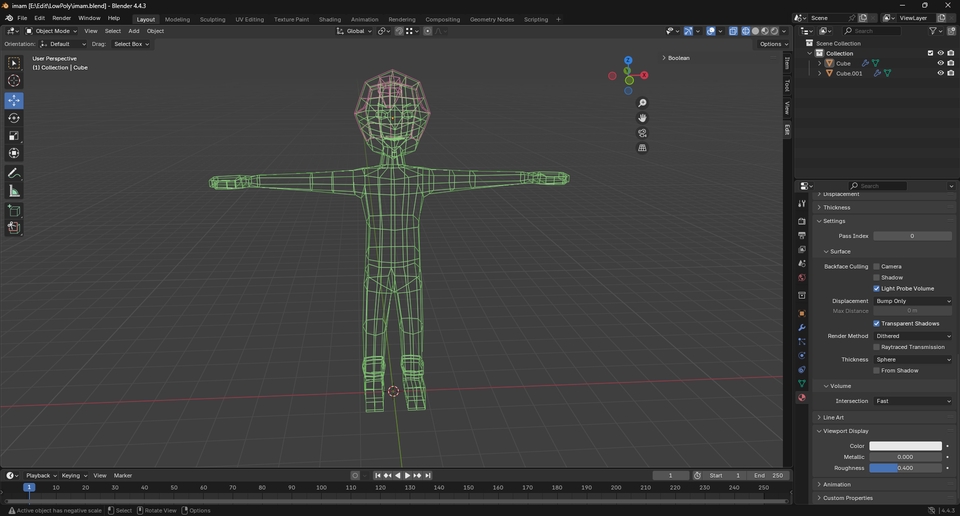Select the Measure tool
This screenshot has height=516, width=960.
14,191
